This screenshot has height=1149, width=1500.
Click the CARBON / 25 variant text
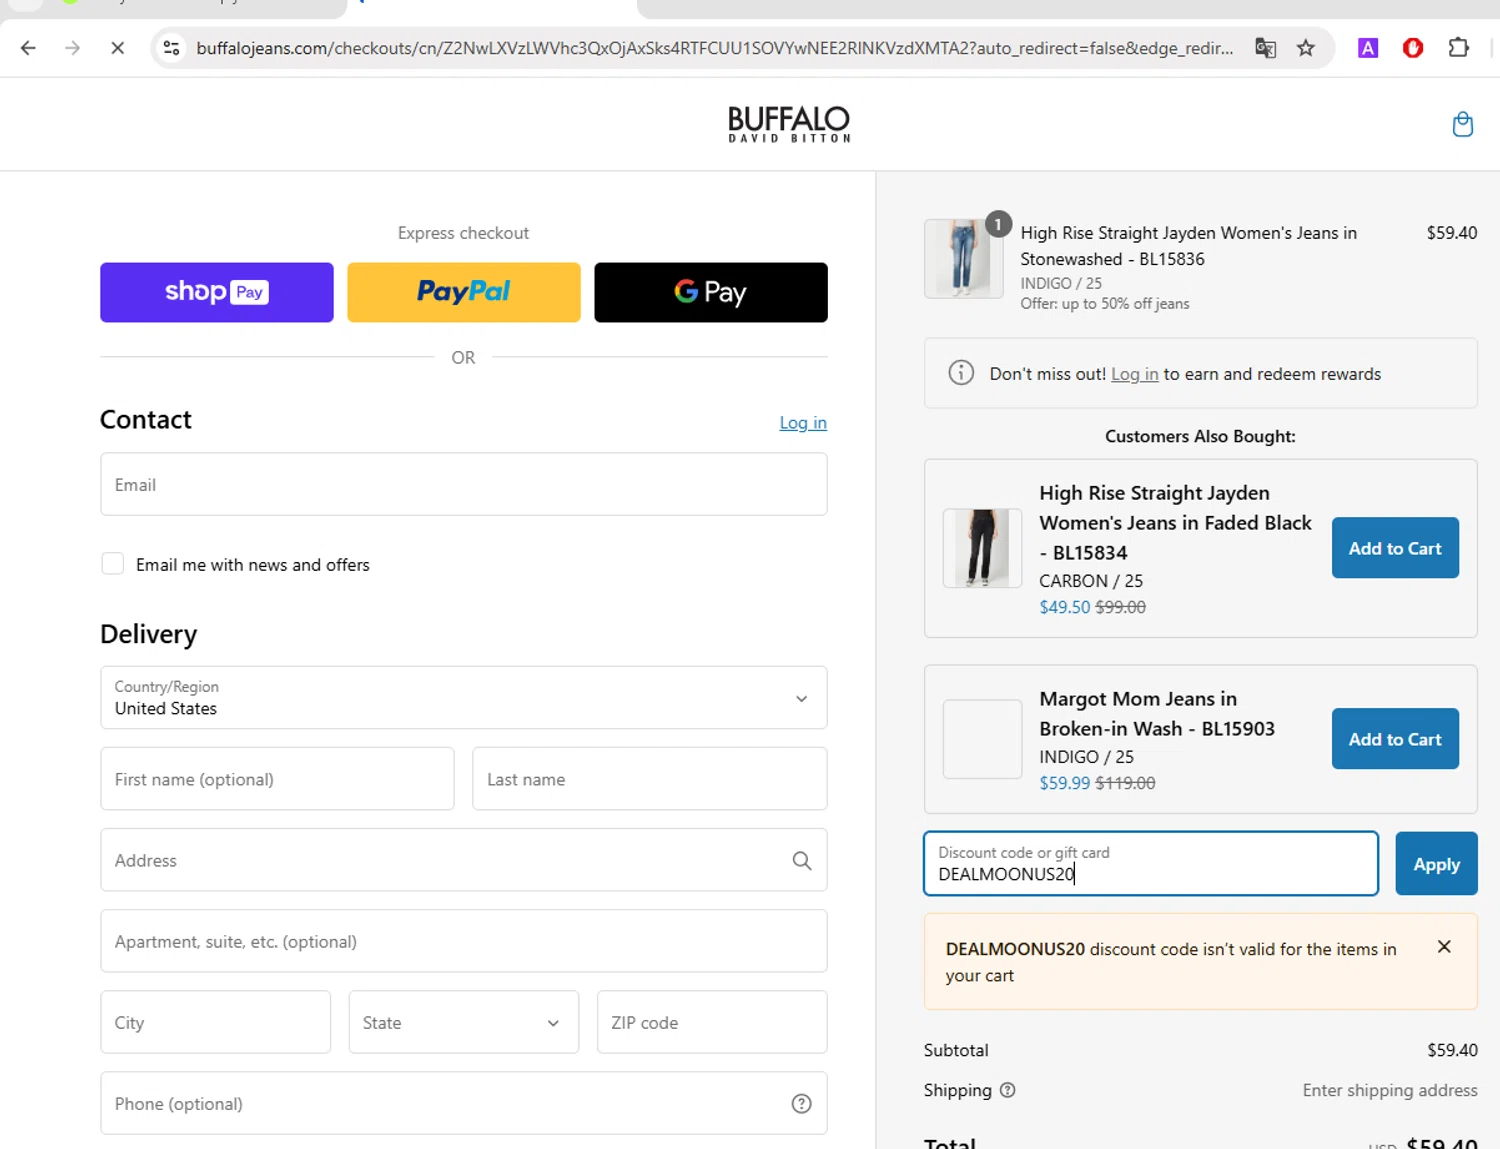pos(1091,581)
